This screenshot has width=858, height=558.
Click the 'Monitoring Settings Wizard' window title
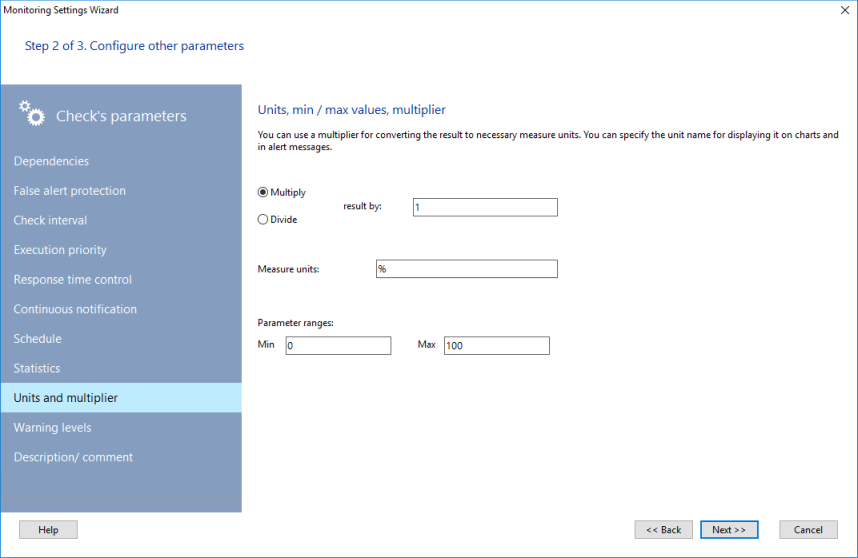click(x=61, y=10)
